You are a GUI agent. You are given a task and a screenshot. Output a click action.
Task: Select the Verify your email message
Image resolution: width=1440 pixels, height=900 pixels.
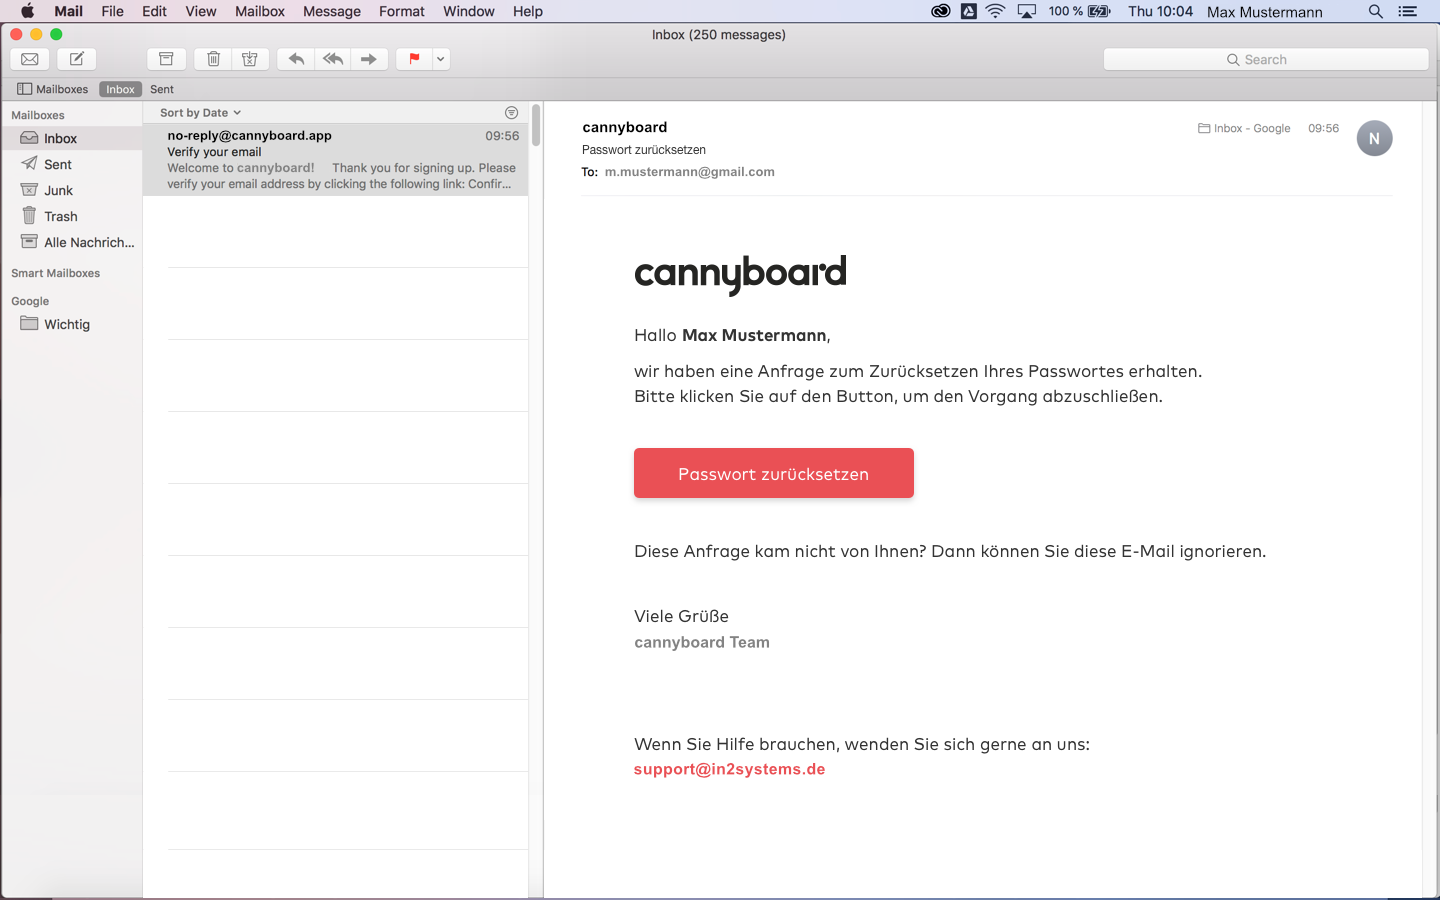(336, 159)
